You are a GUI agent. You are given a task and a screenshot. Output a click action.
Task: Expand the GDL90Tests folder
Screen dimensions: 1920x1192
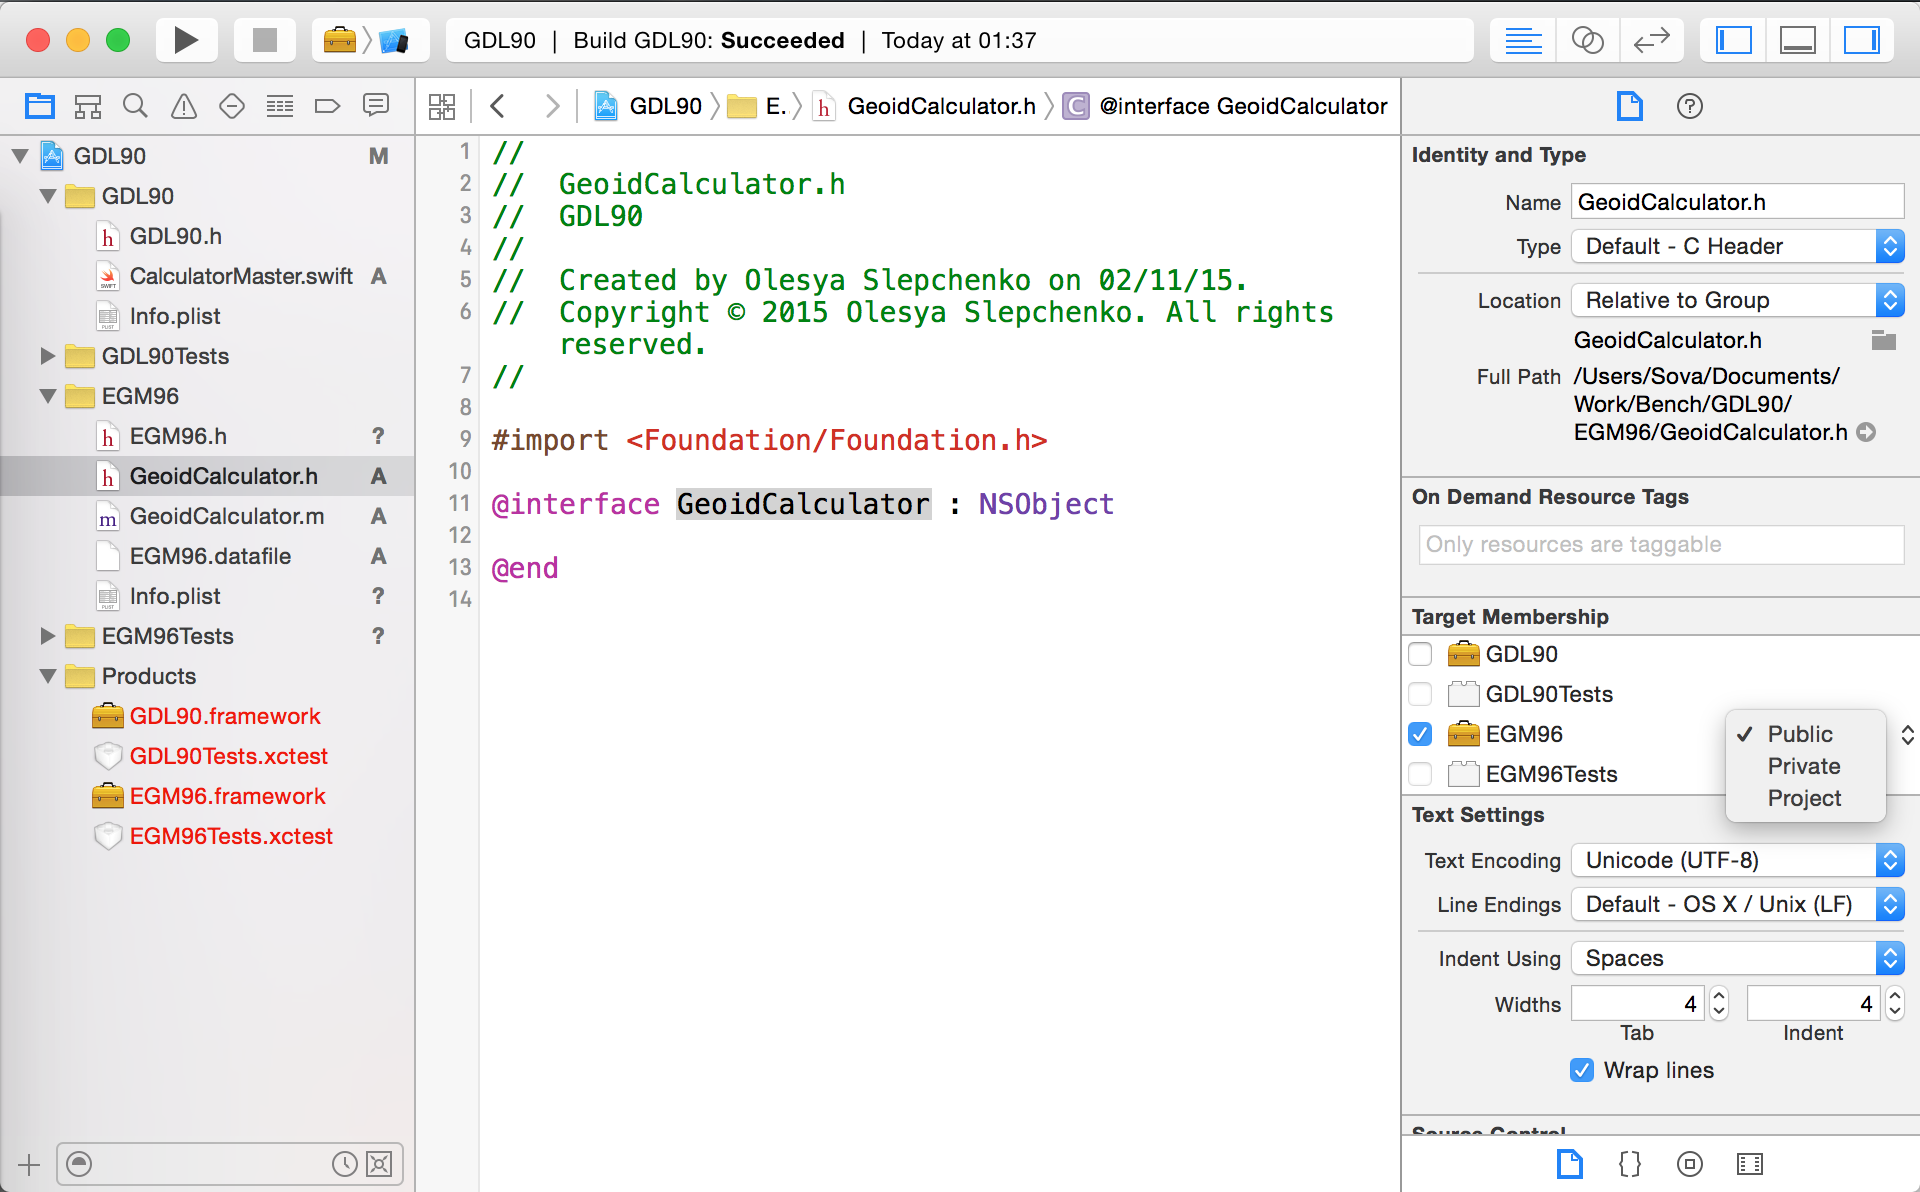47,356
